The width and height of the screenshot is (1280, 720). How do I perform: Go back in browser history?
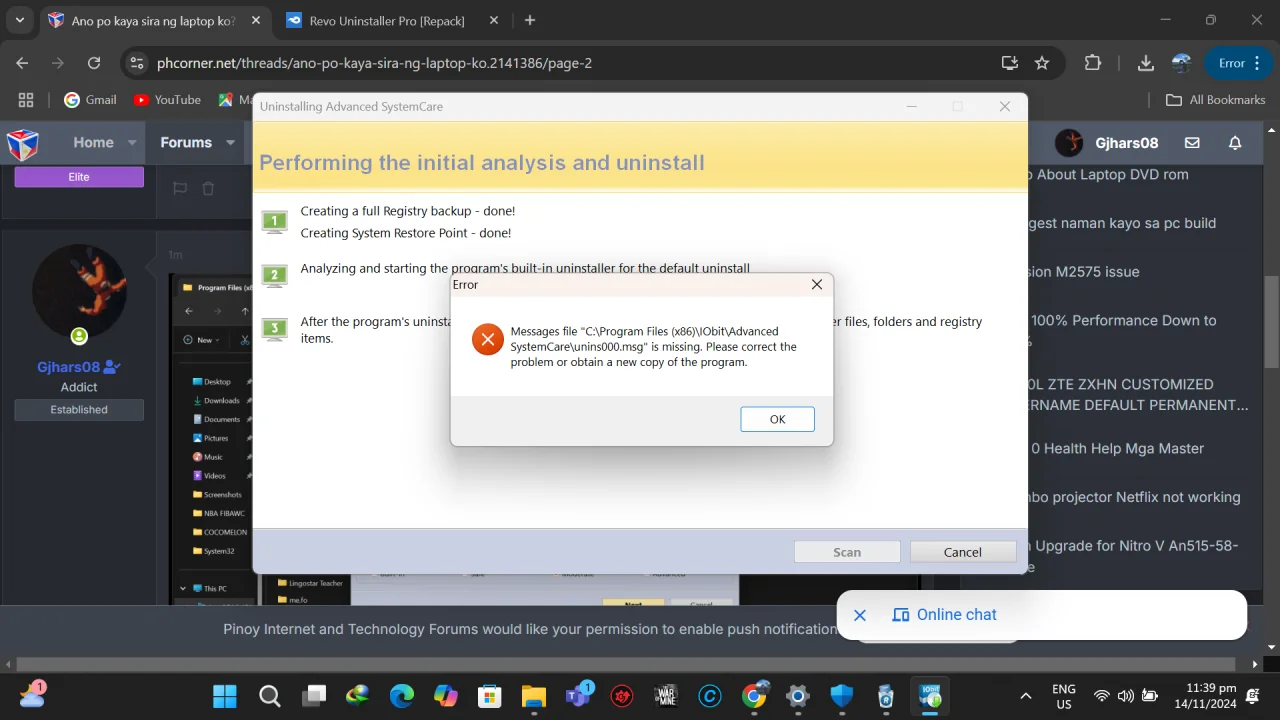click(x=22, y=63)
